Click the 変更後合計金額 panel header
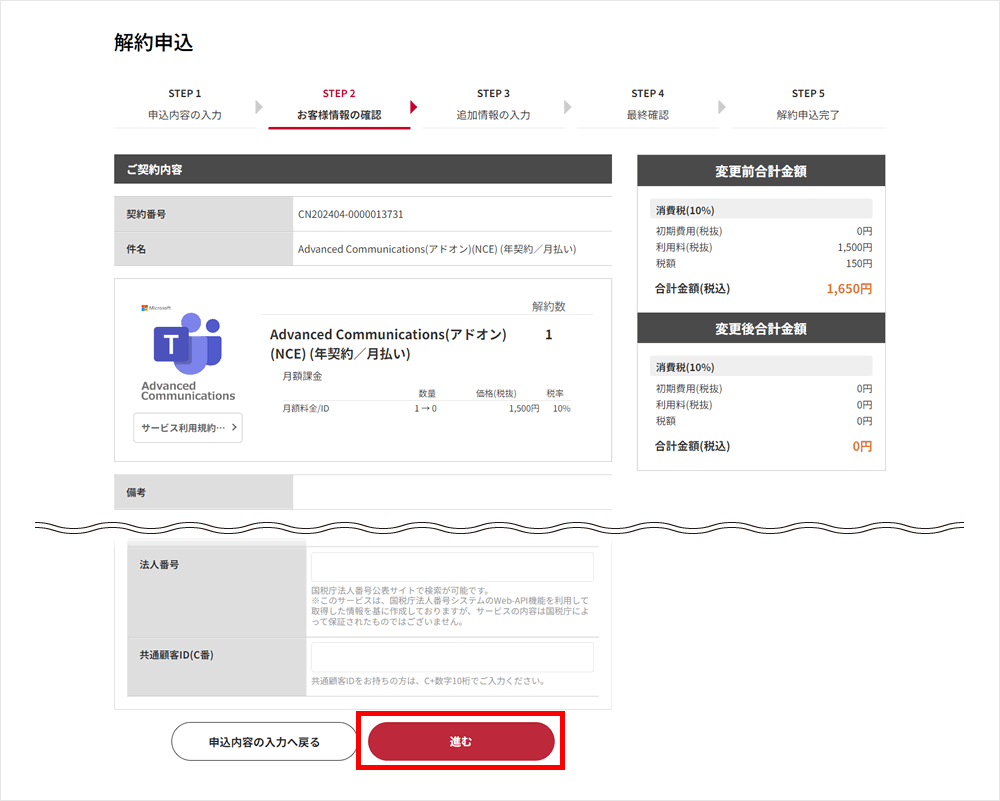Screen dimensions: 1000x801 [x=761, y=328]
